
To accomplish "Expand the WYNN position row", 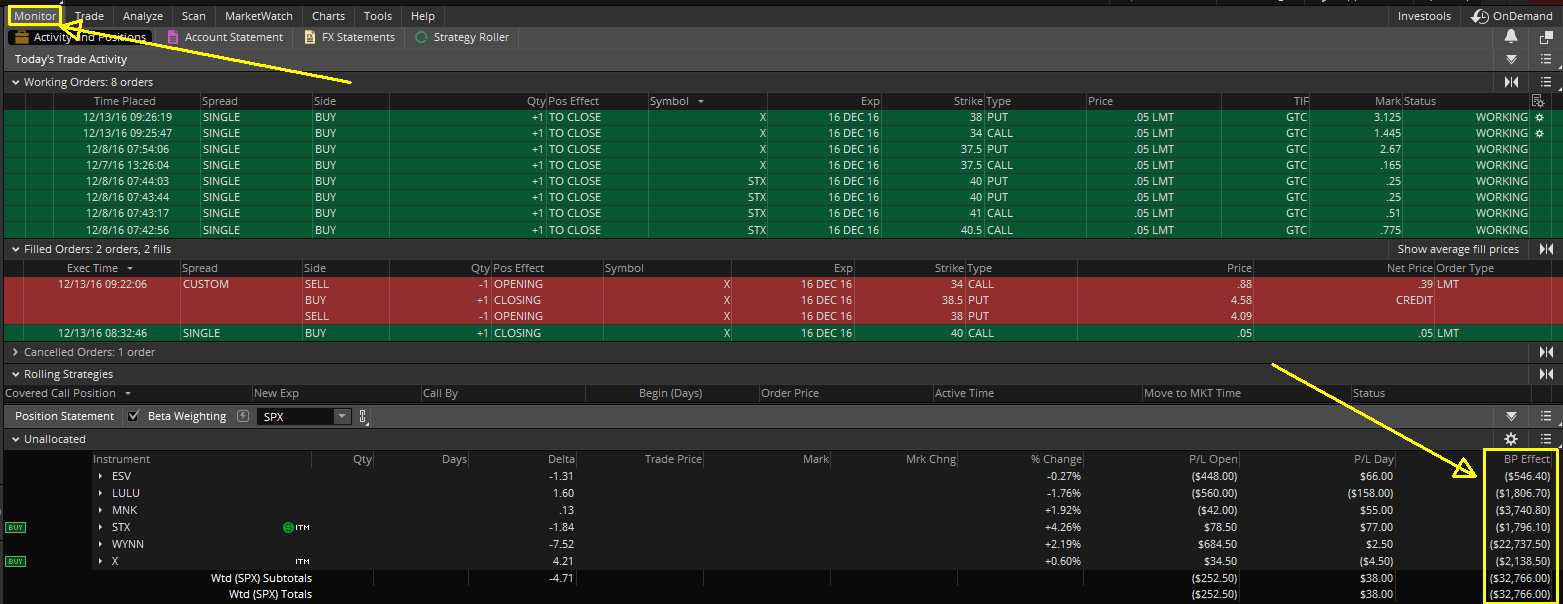I will (100, 544).
